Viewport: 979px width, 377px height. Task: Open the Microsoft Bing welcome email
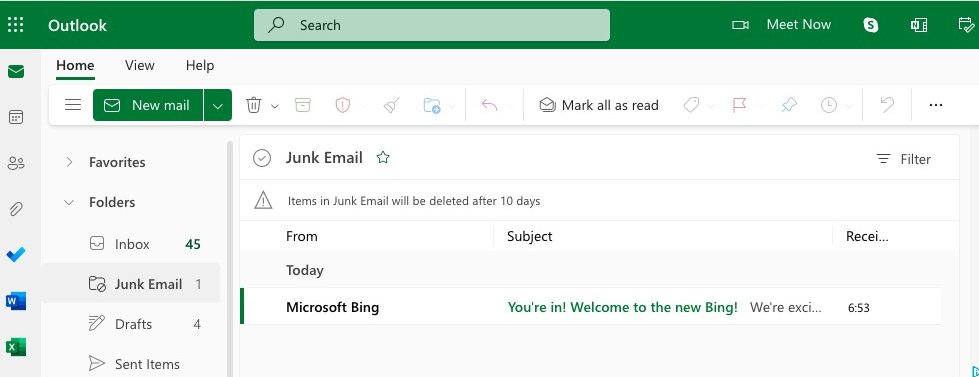tap(592, 307)
